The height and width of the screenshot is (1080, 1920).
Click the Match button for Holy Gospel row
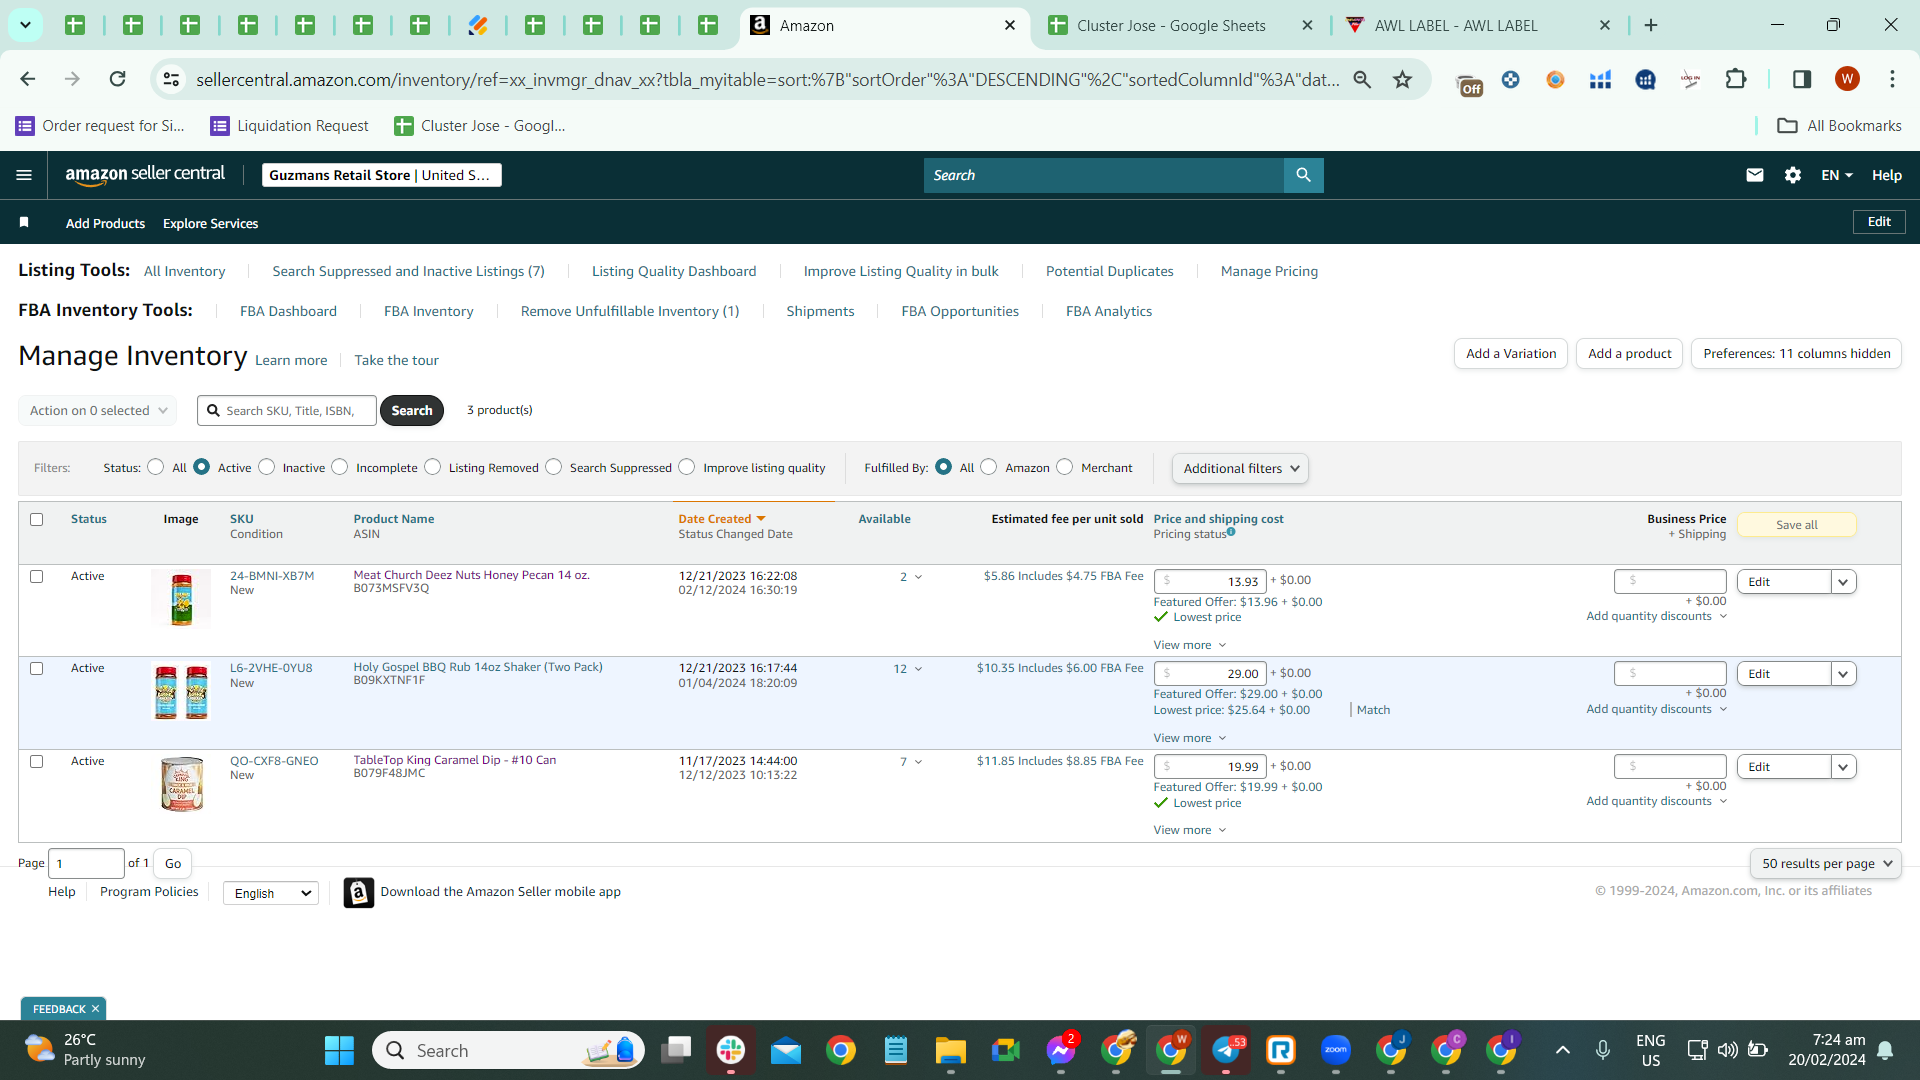click(1373, 710)
